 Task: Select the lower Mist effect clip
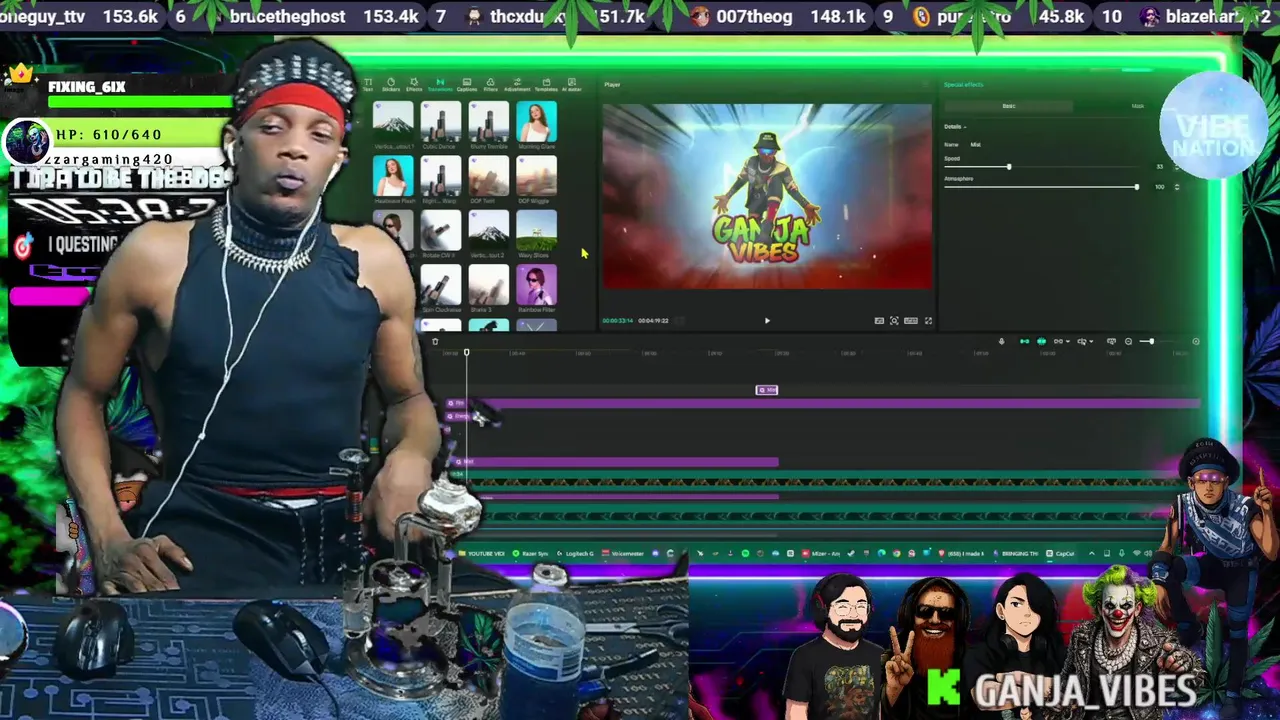(x=615, y=462)
